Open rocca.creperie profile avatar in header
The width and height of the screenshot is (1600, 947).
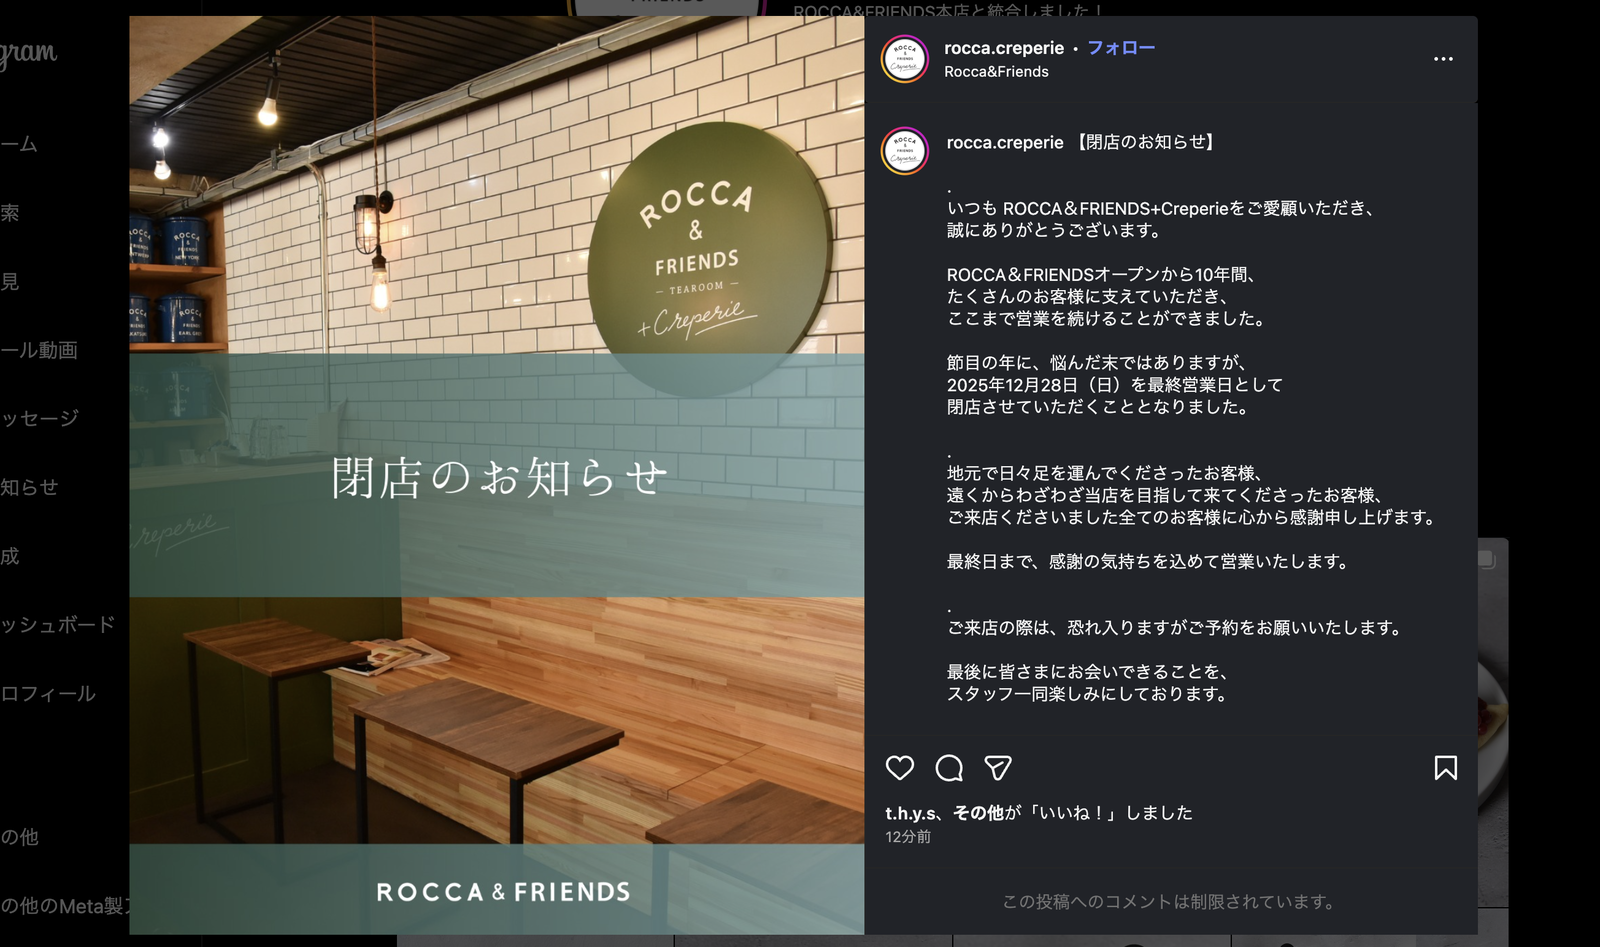coord(904,59)
